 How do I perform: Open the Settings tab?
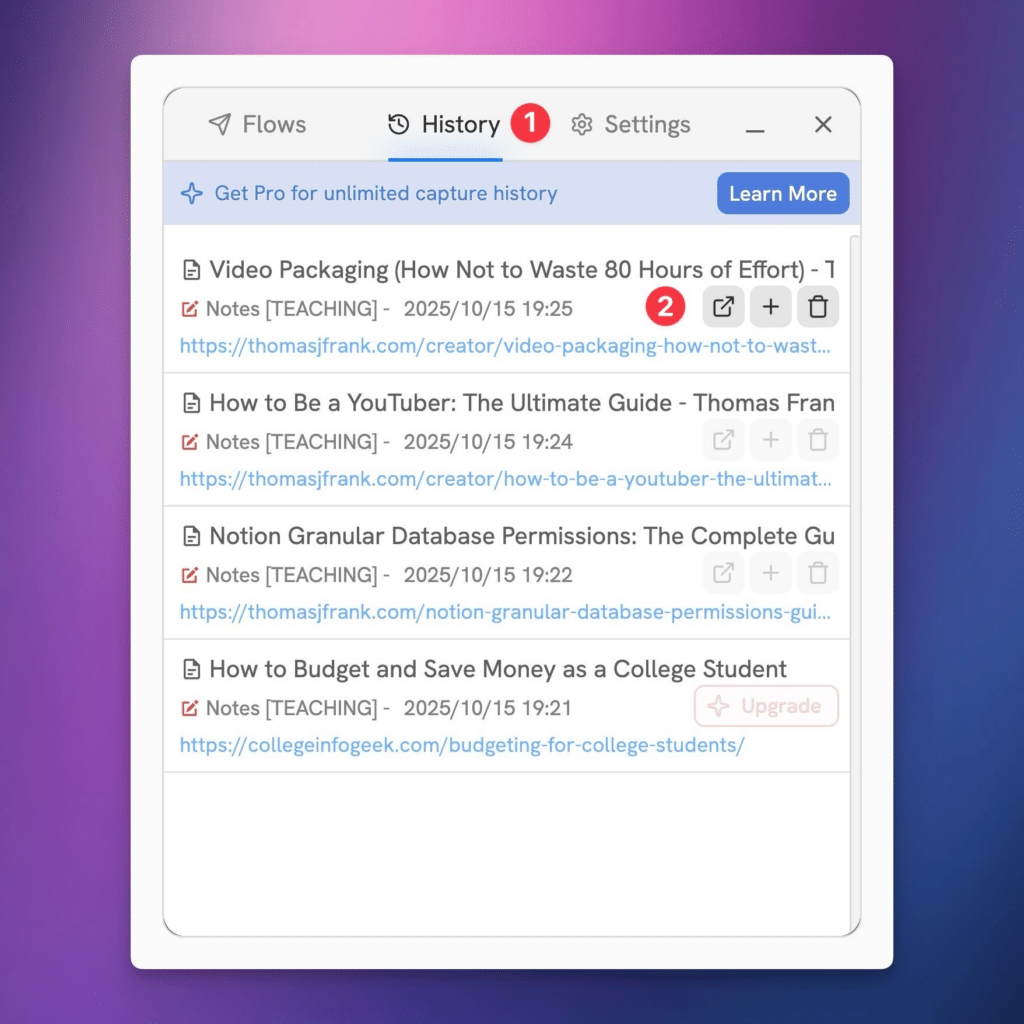pos(631,125)
